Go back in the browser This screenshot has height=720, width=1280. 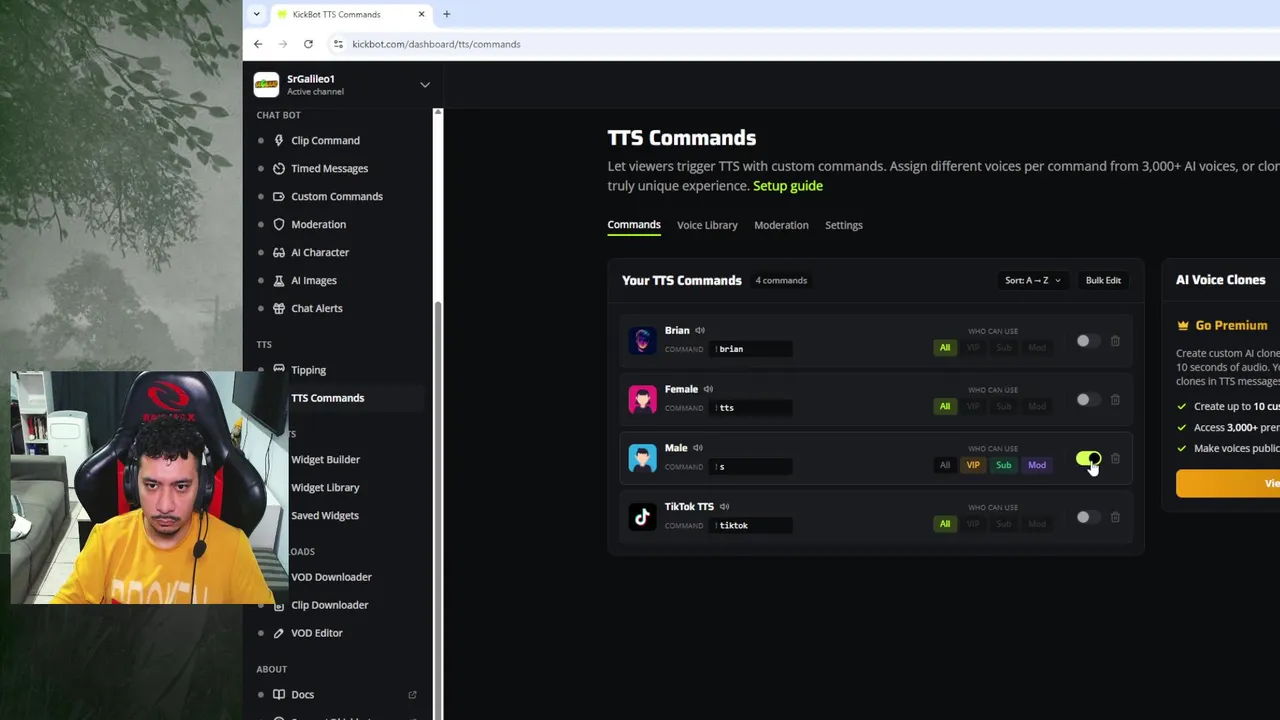click(258, 44)
